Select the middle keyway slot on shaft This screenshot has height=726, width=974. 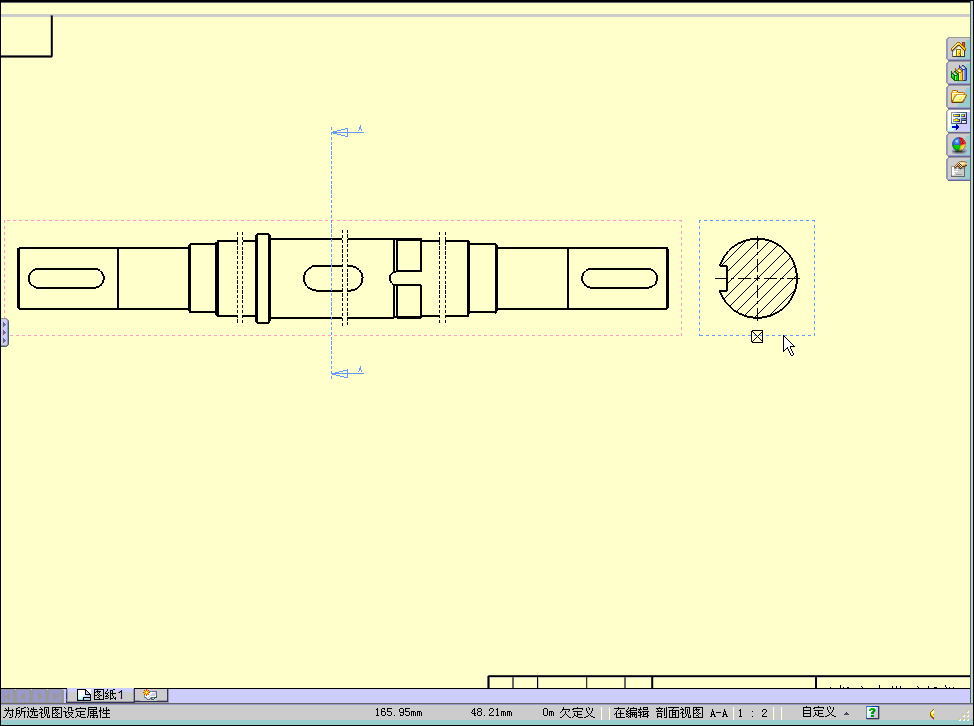point(334,278)
